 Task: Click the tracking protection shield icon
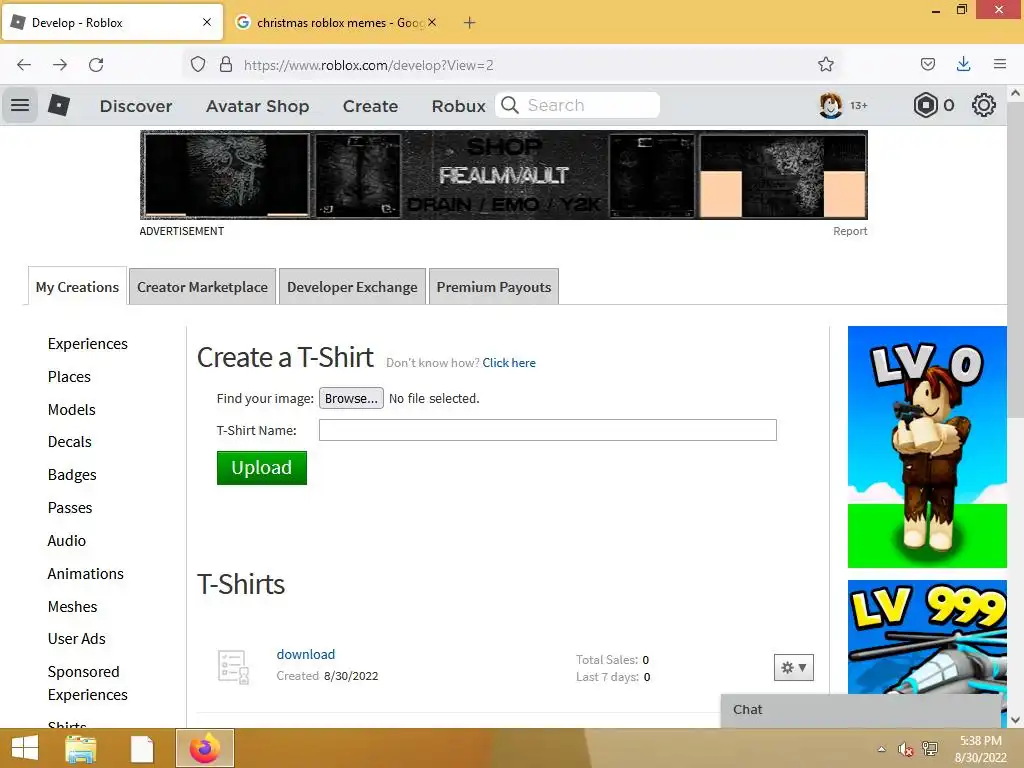[198, 65]
